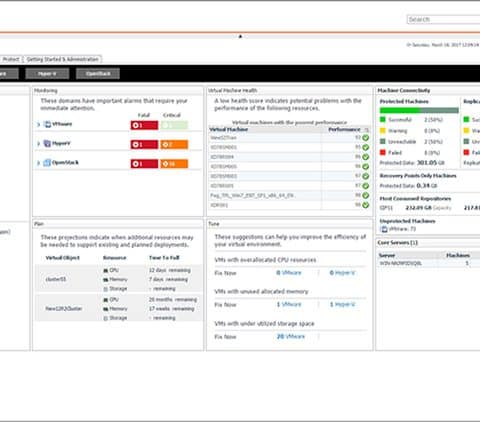Click the Storage icon in the second cluster row
This screenshot has width=480, height=422.
point(106,318)
